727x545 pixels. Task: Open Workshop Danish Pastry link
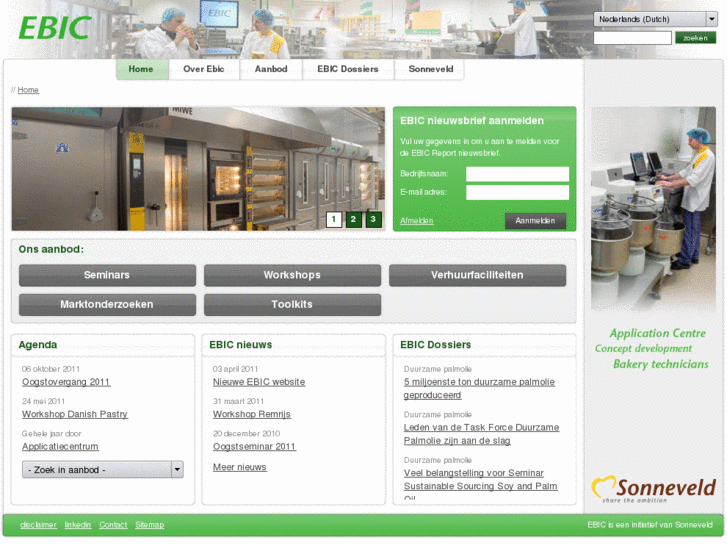coord(75,414)
